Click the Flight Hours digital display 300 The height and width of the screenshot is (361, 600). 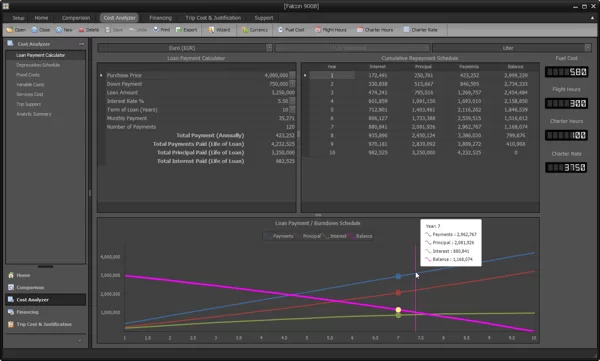[x=566, y=103]
